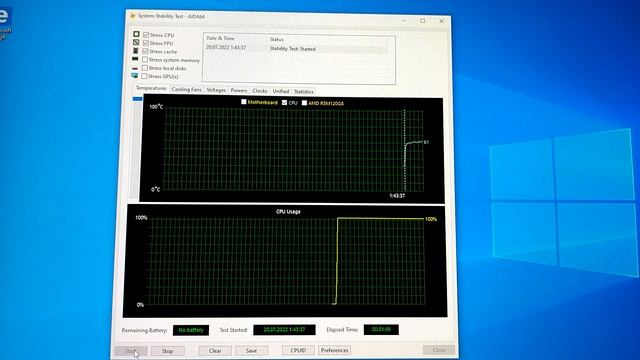
Task: Click the No battery indicator
Action: [x=191, y=330]
